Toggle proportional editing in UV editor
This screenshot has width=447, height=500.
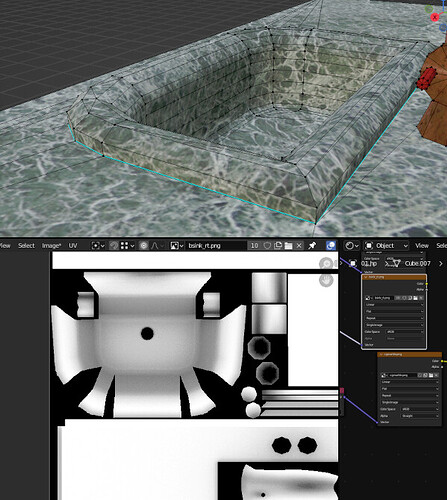(x=144, y=246)
